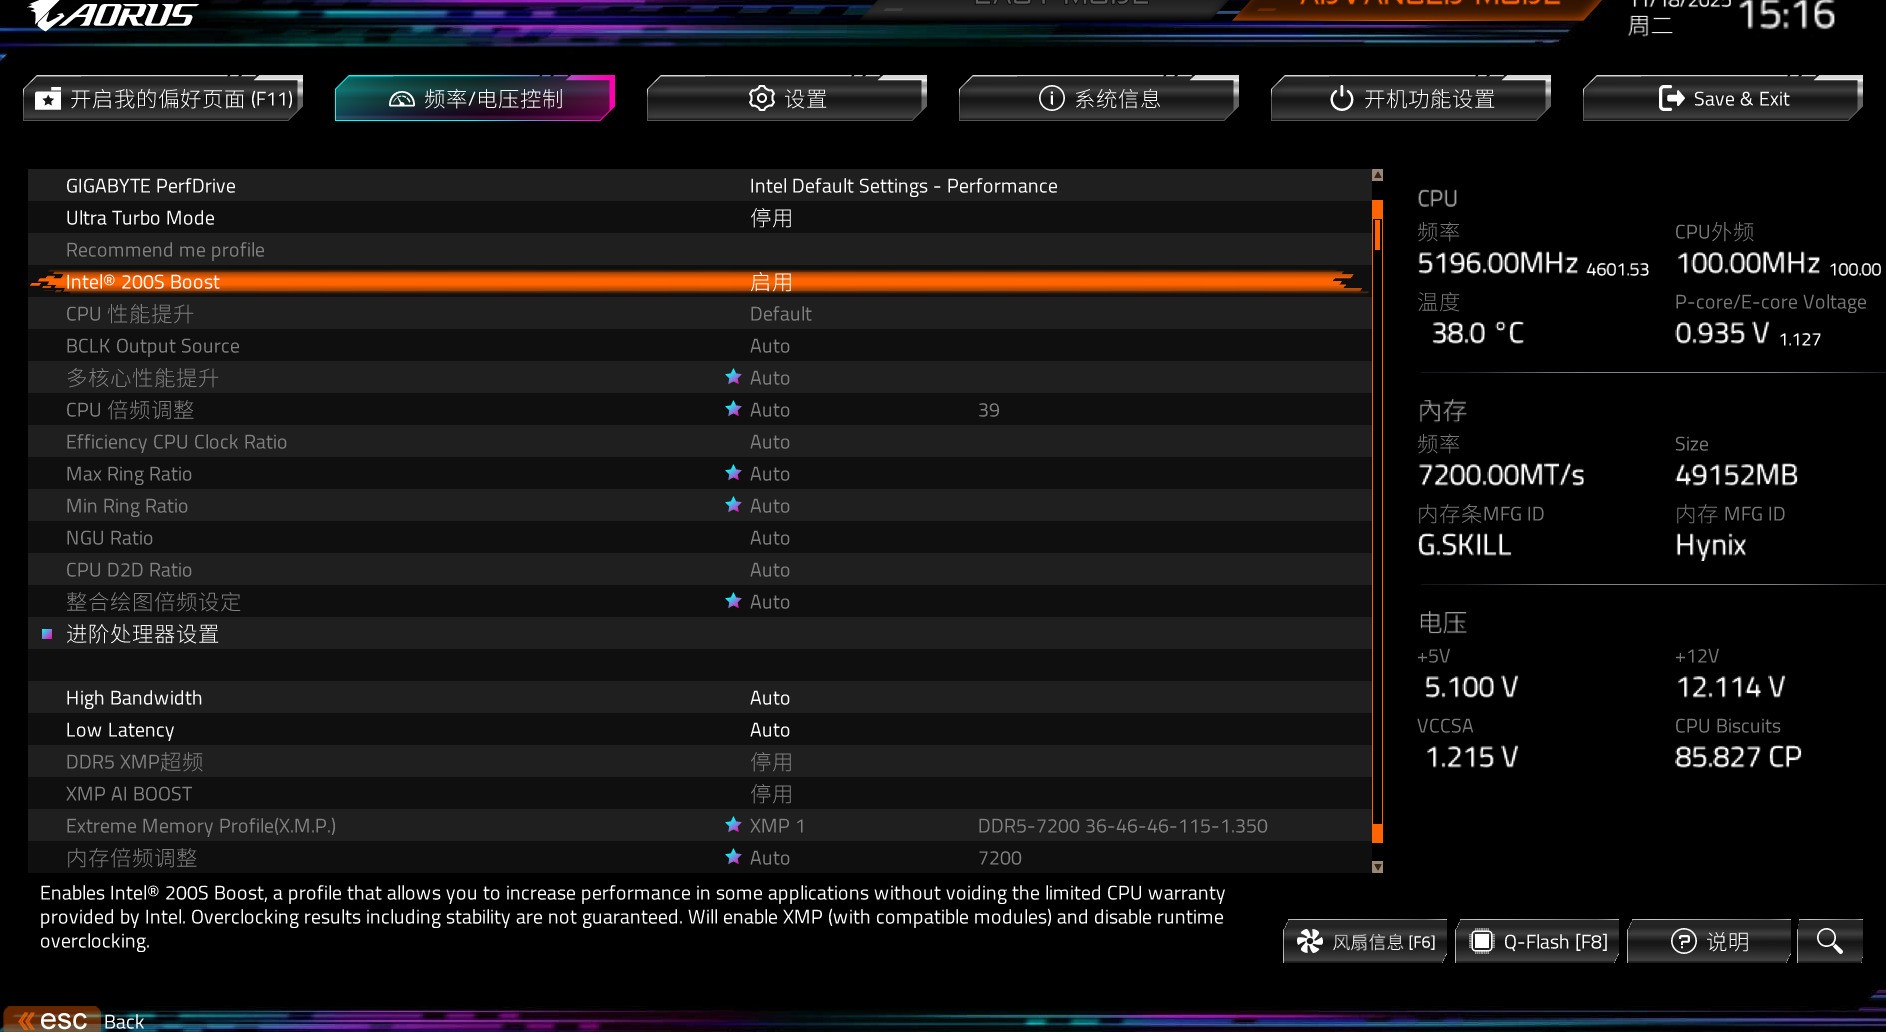Click the AORUS logo
Viewport: 1886px width, 1032px height.
tap(110, 15)
